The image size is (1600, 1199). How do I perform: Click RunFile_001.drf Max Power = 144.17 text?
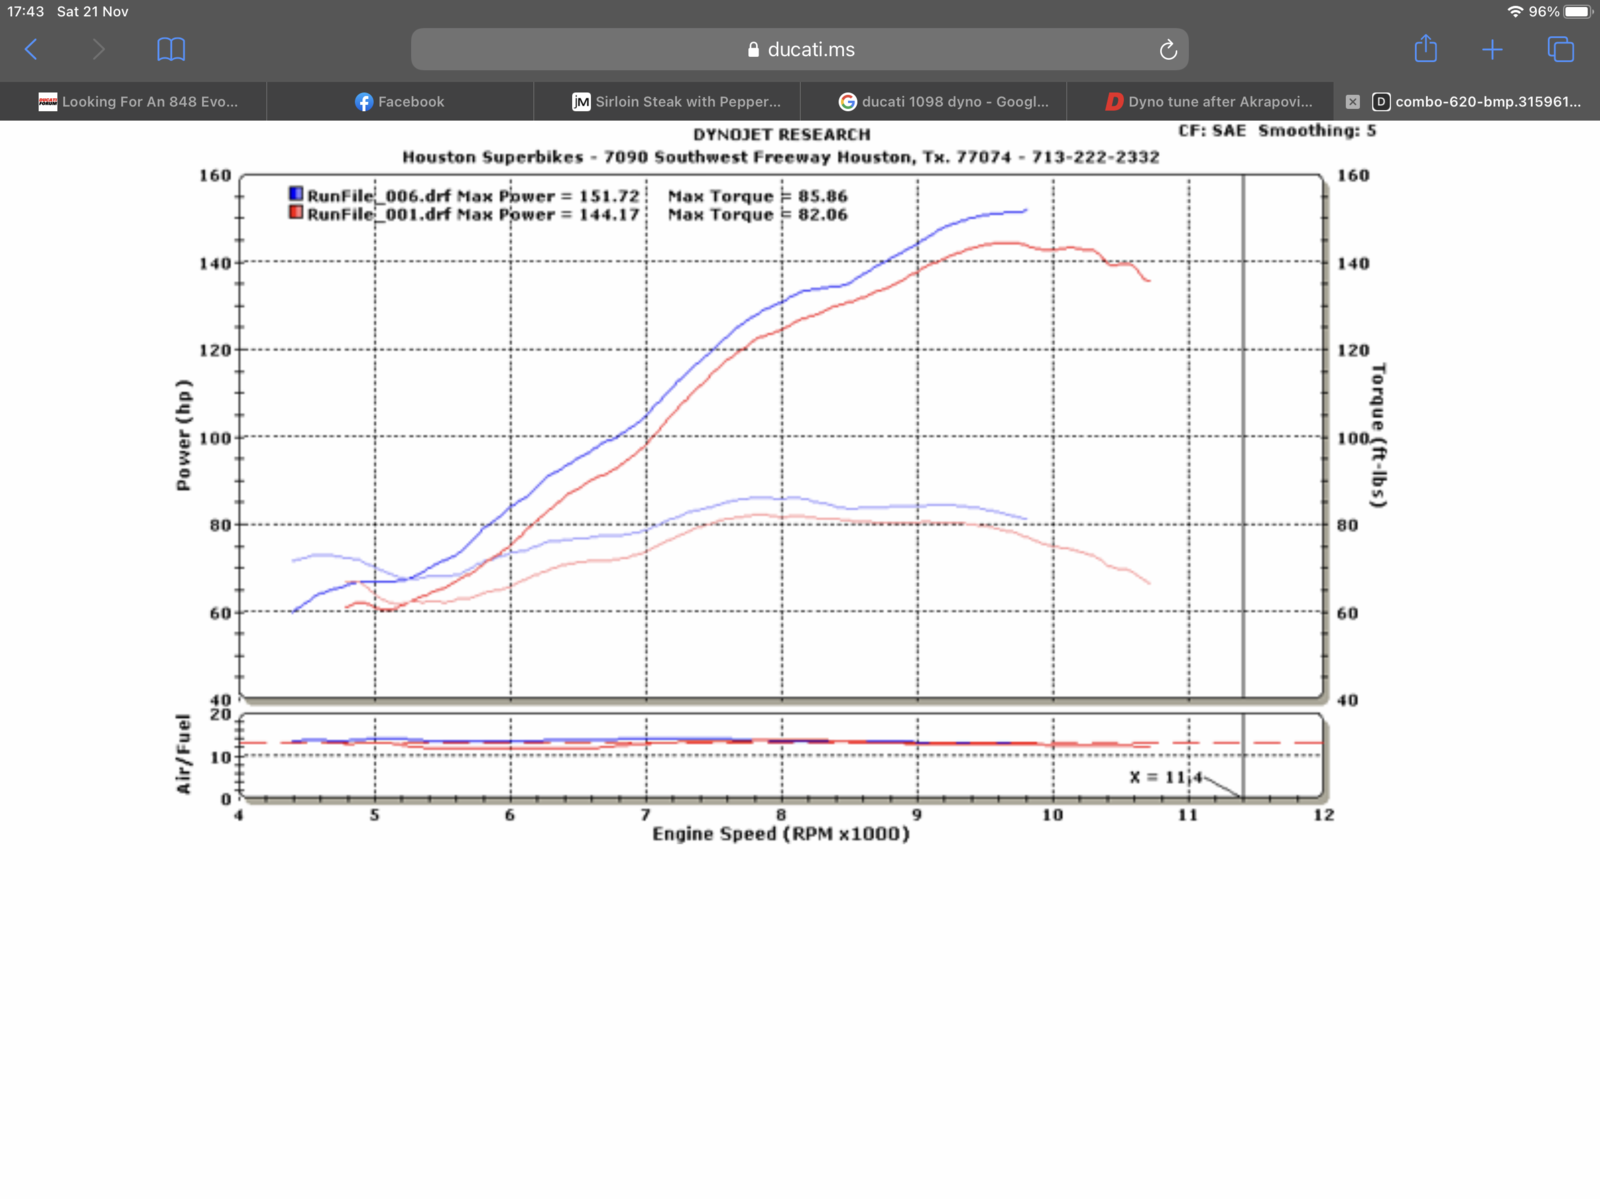tap(473, 214)
